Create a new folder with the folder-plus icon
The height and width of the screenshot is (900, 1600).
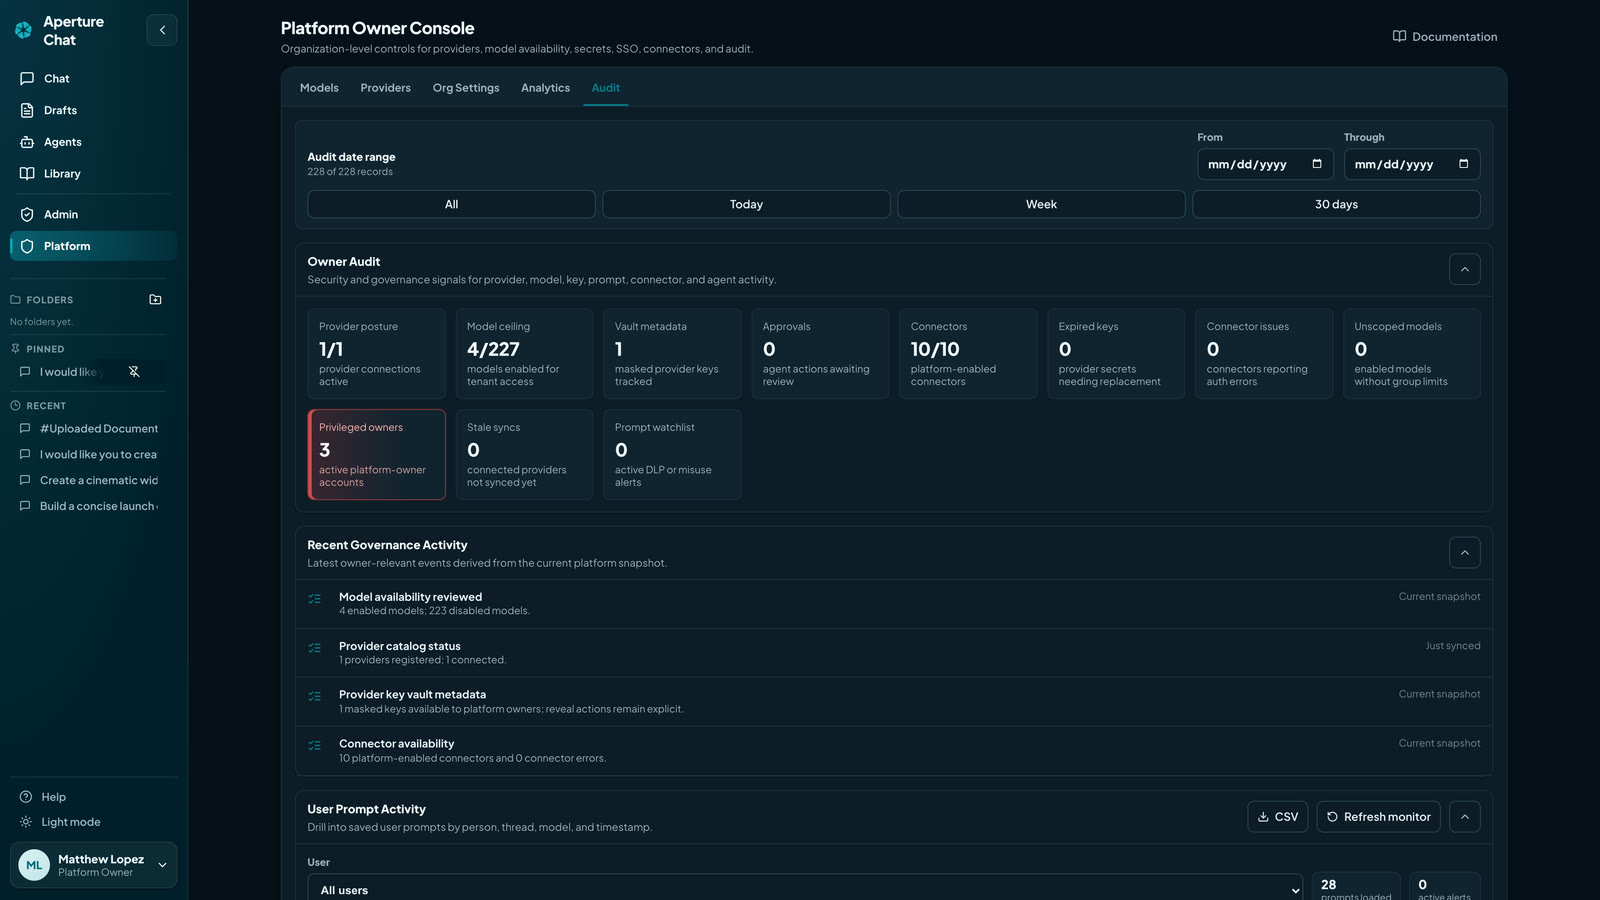155,299
